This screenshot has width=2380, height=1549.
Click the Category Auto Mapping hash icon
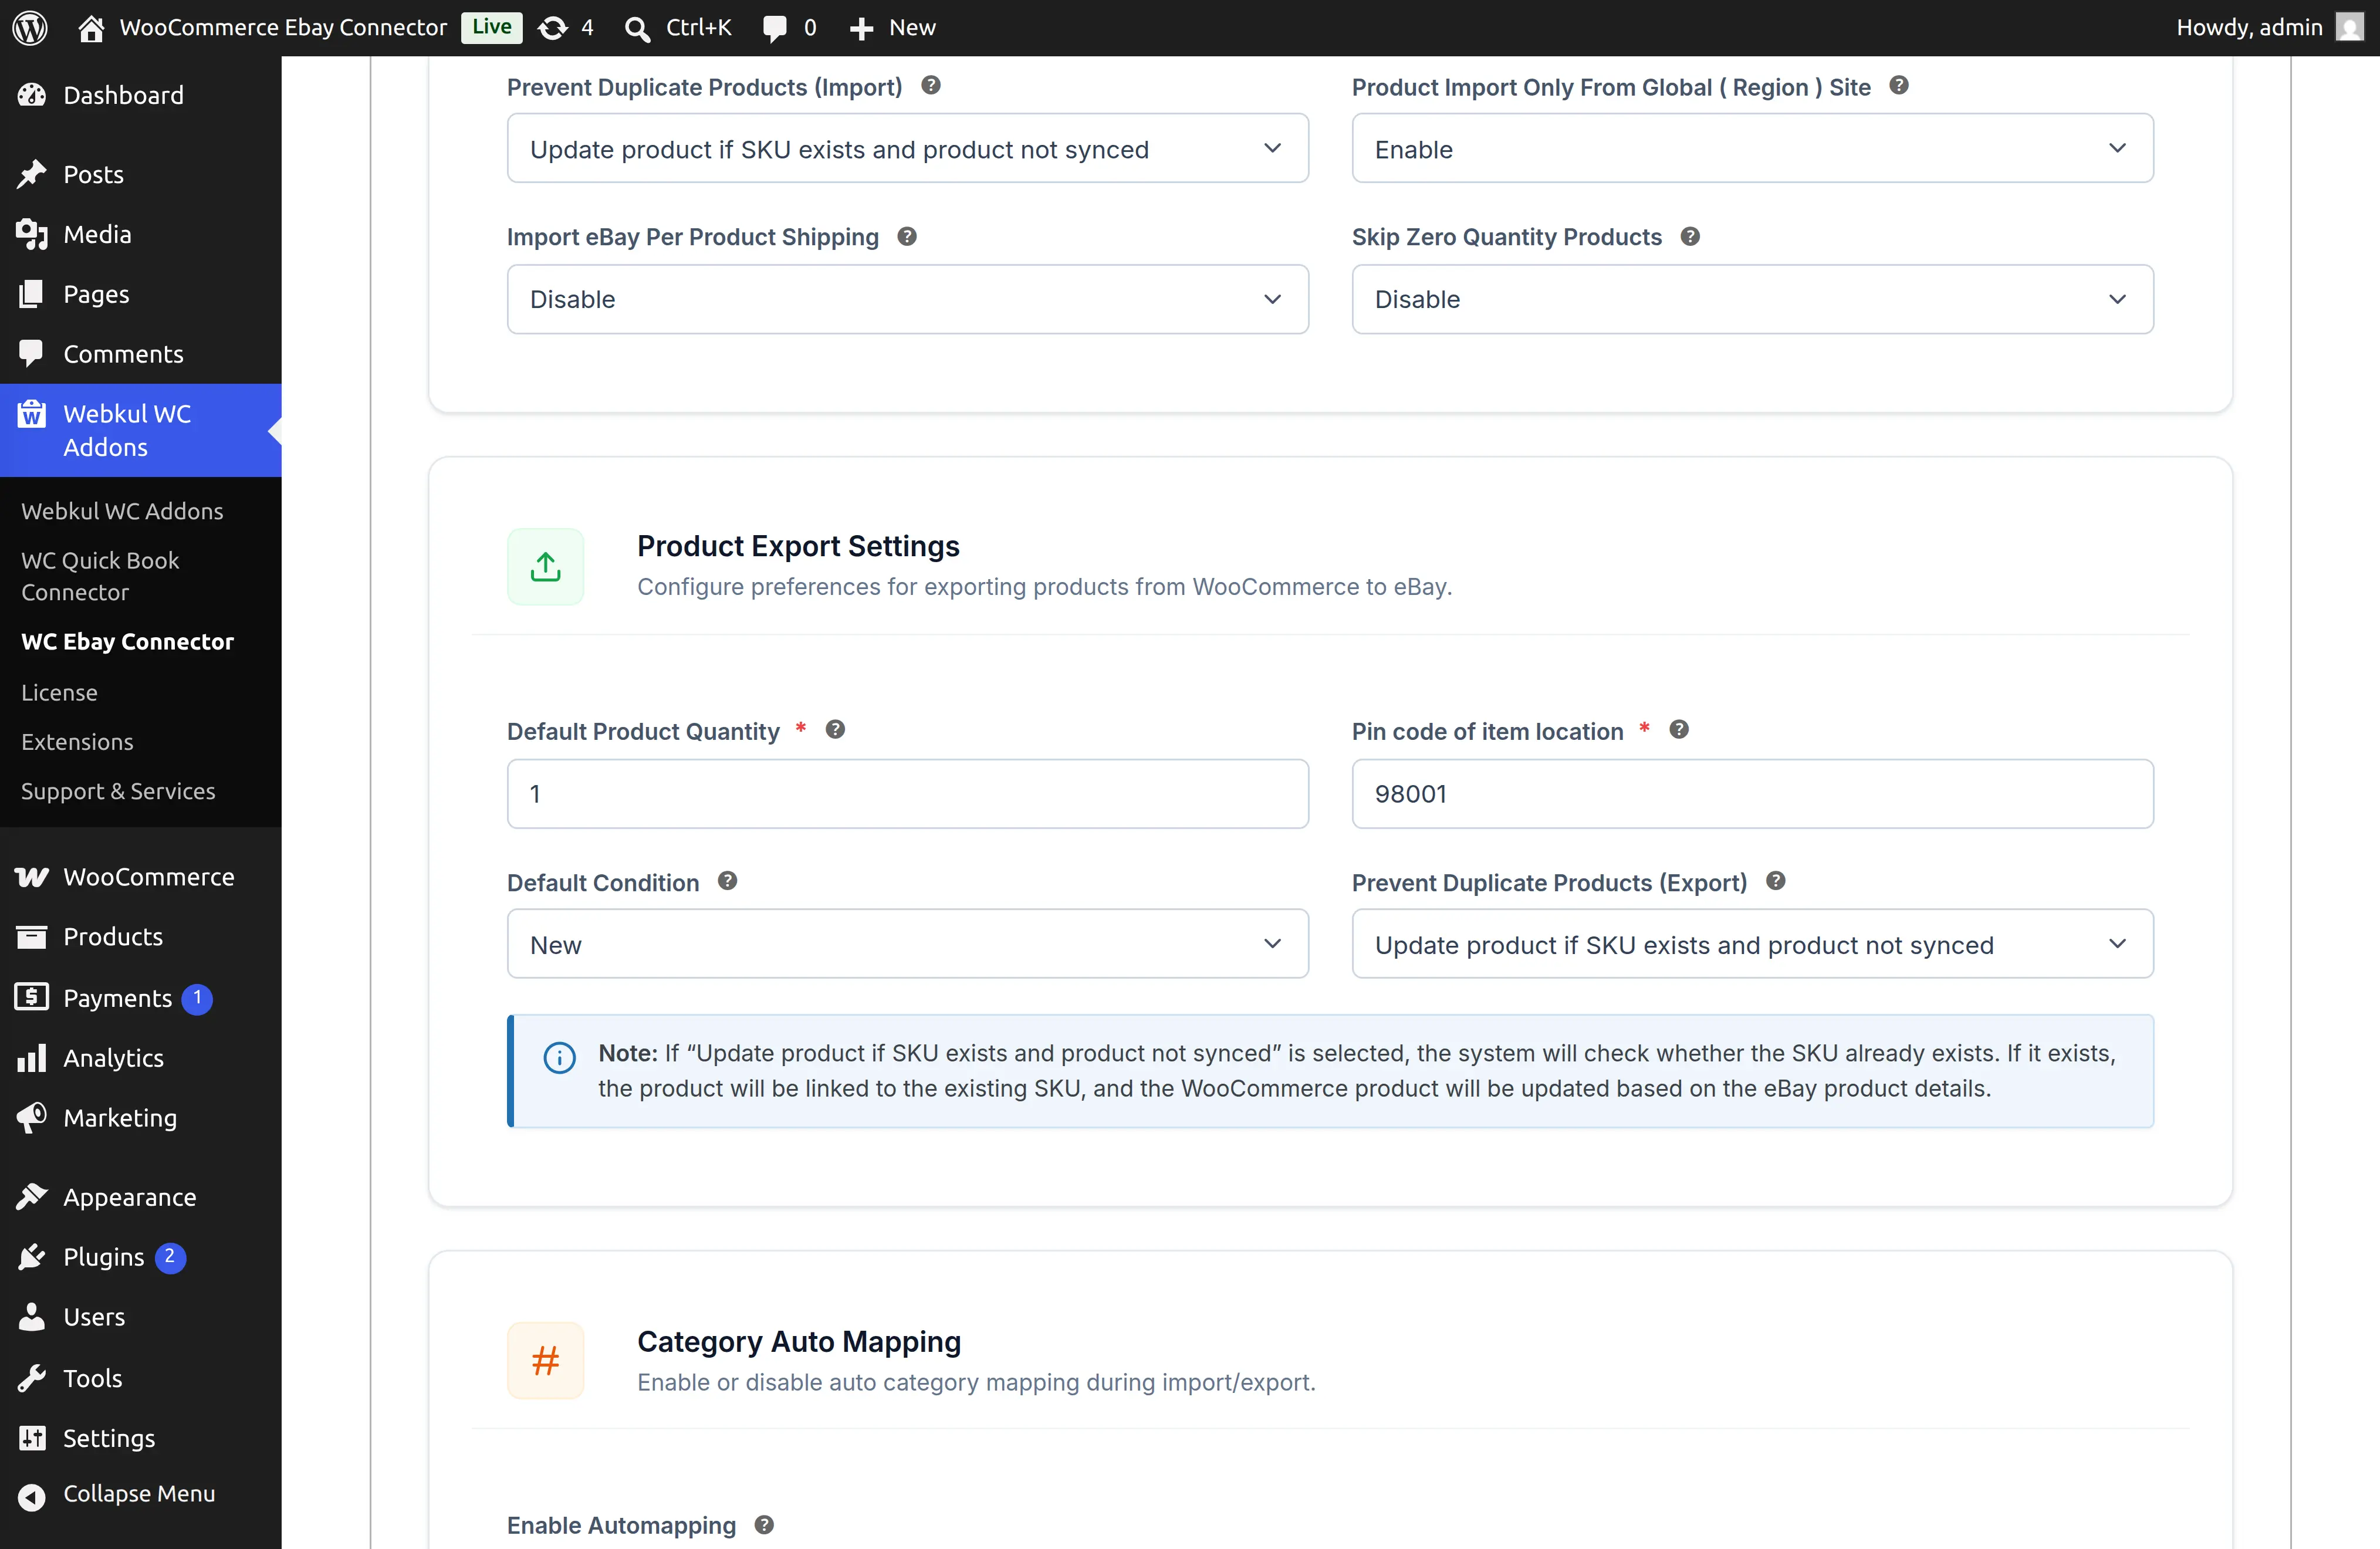[x=545, y=1361]
